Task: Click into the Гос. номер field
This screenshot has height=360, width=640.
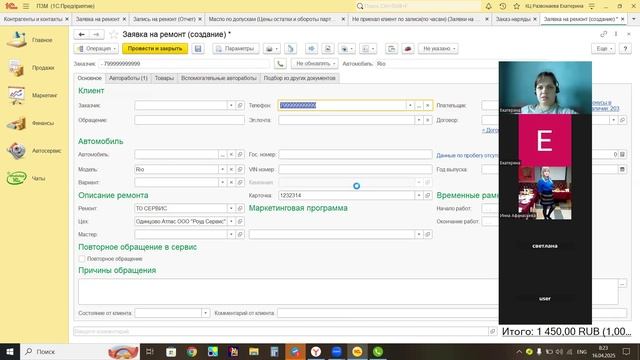Action: (355, 154)
